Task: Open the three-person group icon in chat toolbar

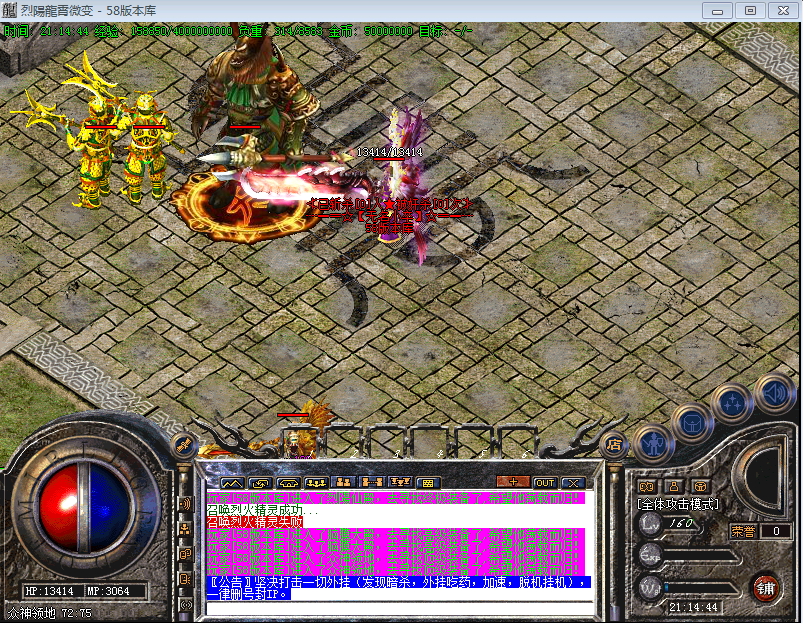Action: pos(316,483)
